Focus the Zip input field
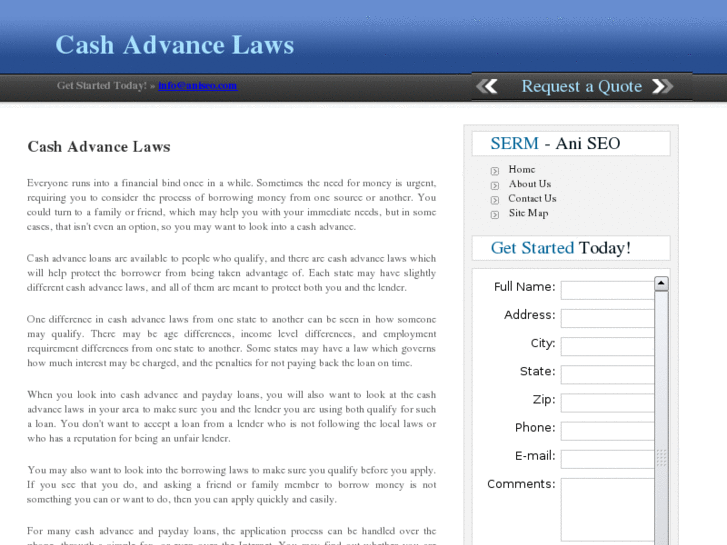 pos(607,403)
